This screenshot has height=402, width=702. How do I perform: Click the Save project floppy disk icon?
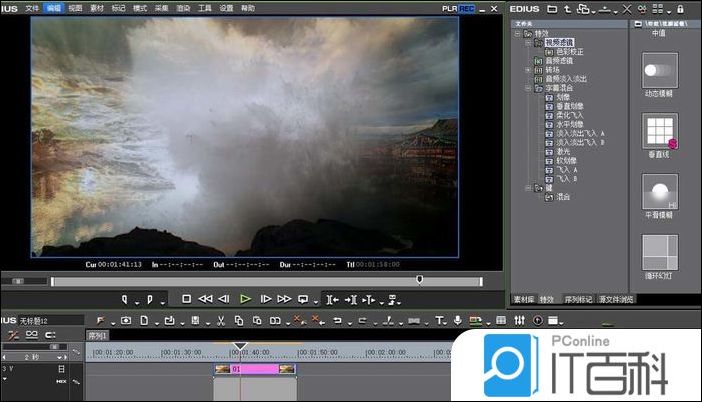tap(196, 320)
